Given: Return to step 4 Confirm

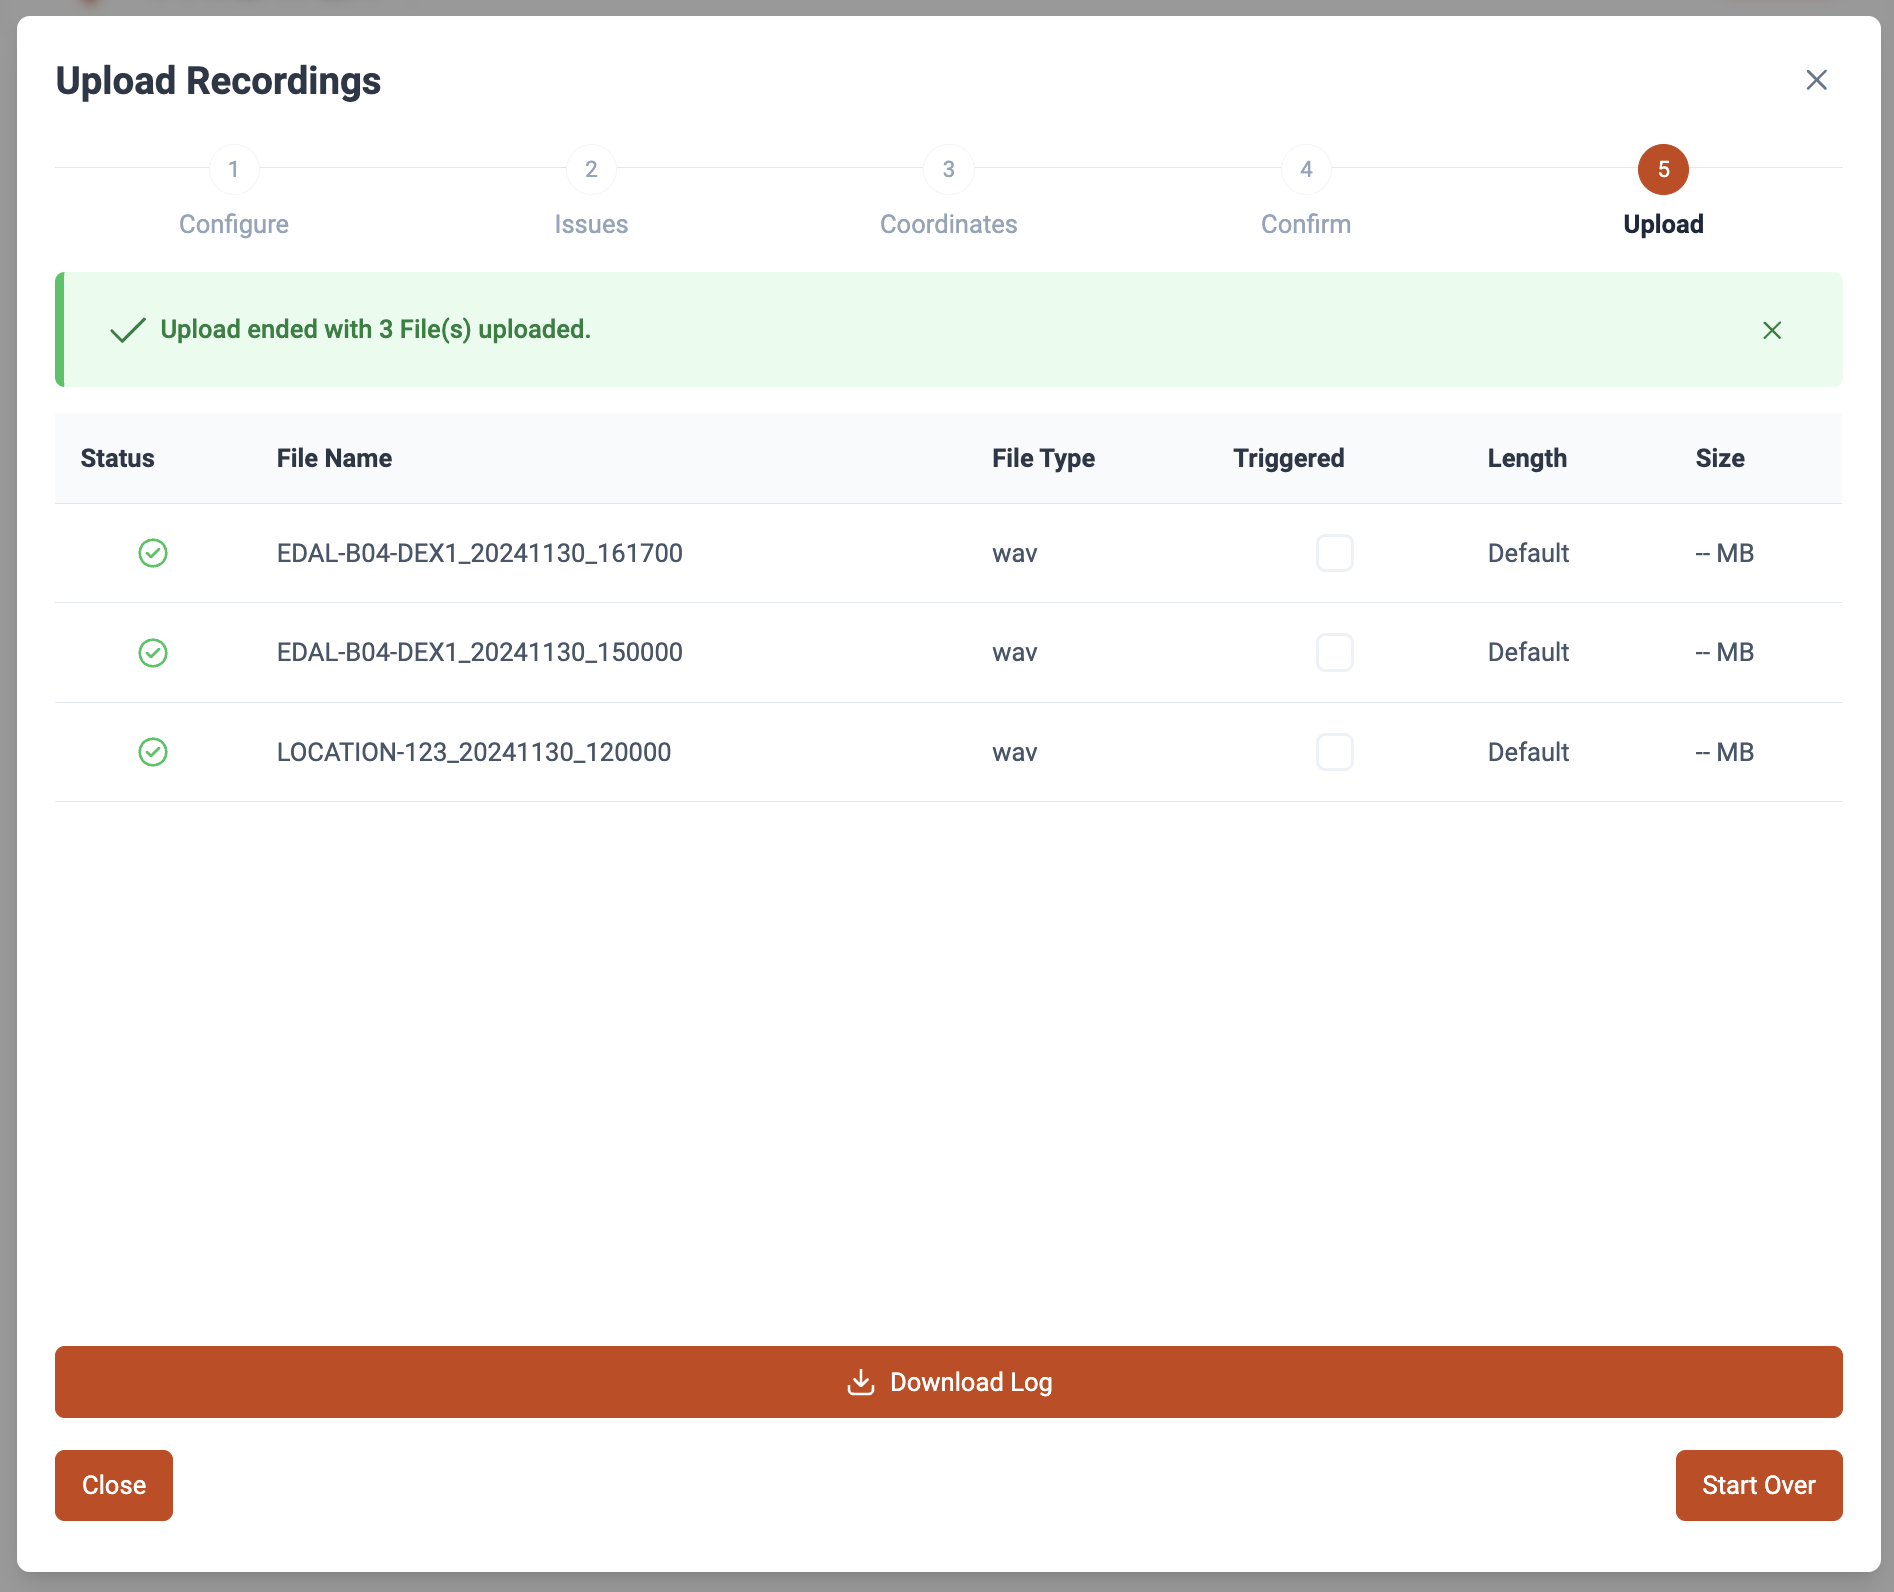Looking at the screenshot, I should click(x=1305, y=170).
